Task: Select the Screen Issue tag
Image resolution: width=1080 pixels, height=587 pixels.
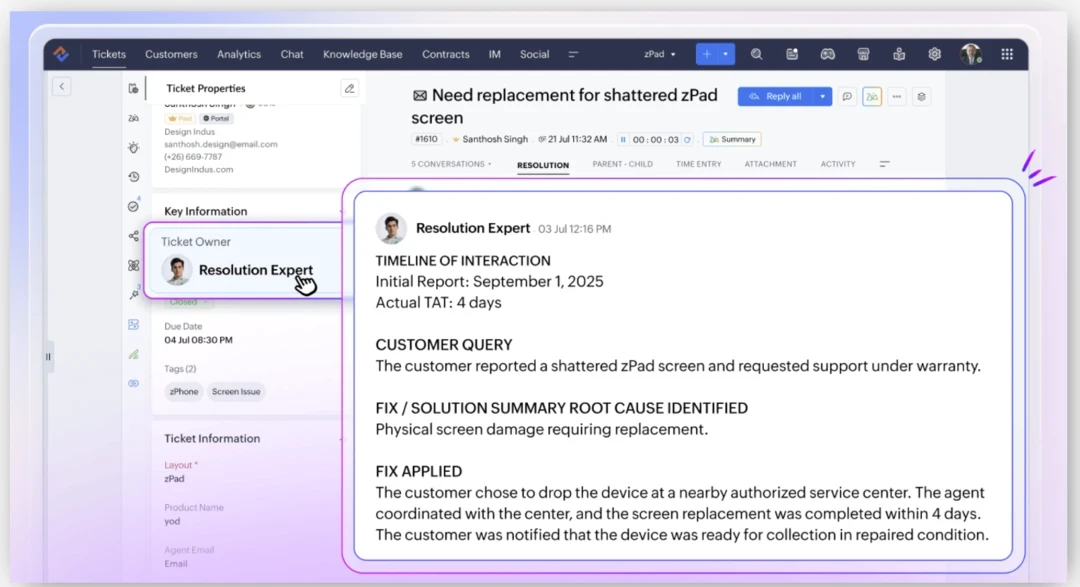Action: pos(236,392)
